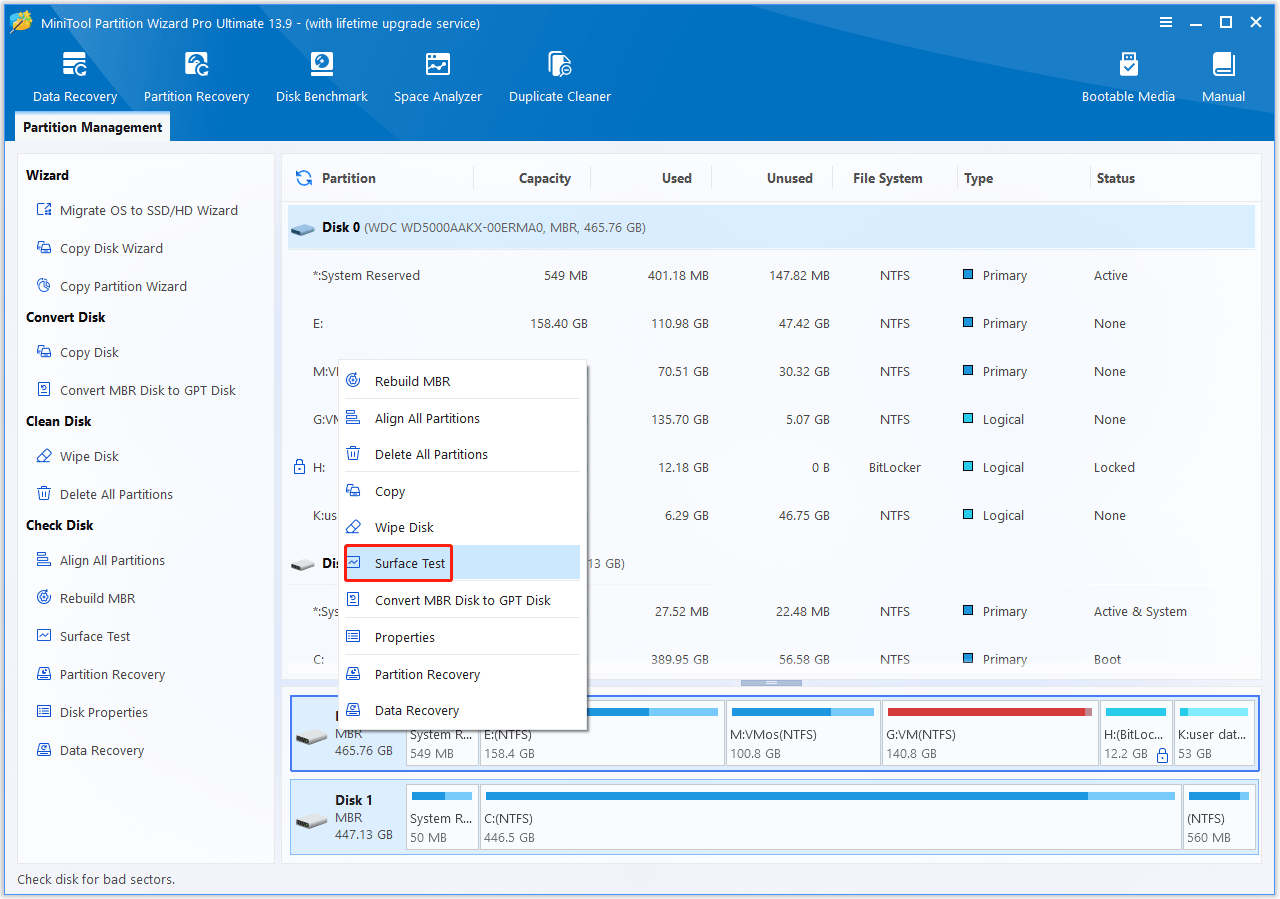The width and height of the screenshot is (1280, 899).
Task: Click Surface Test in context menu
Action: 462,563
